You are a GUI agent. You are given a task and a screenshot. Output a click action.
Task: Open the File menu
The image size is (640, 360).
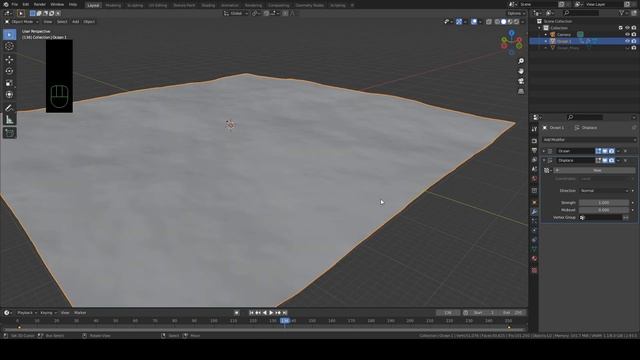15,4
